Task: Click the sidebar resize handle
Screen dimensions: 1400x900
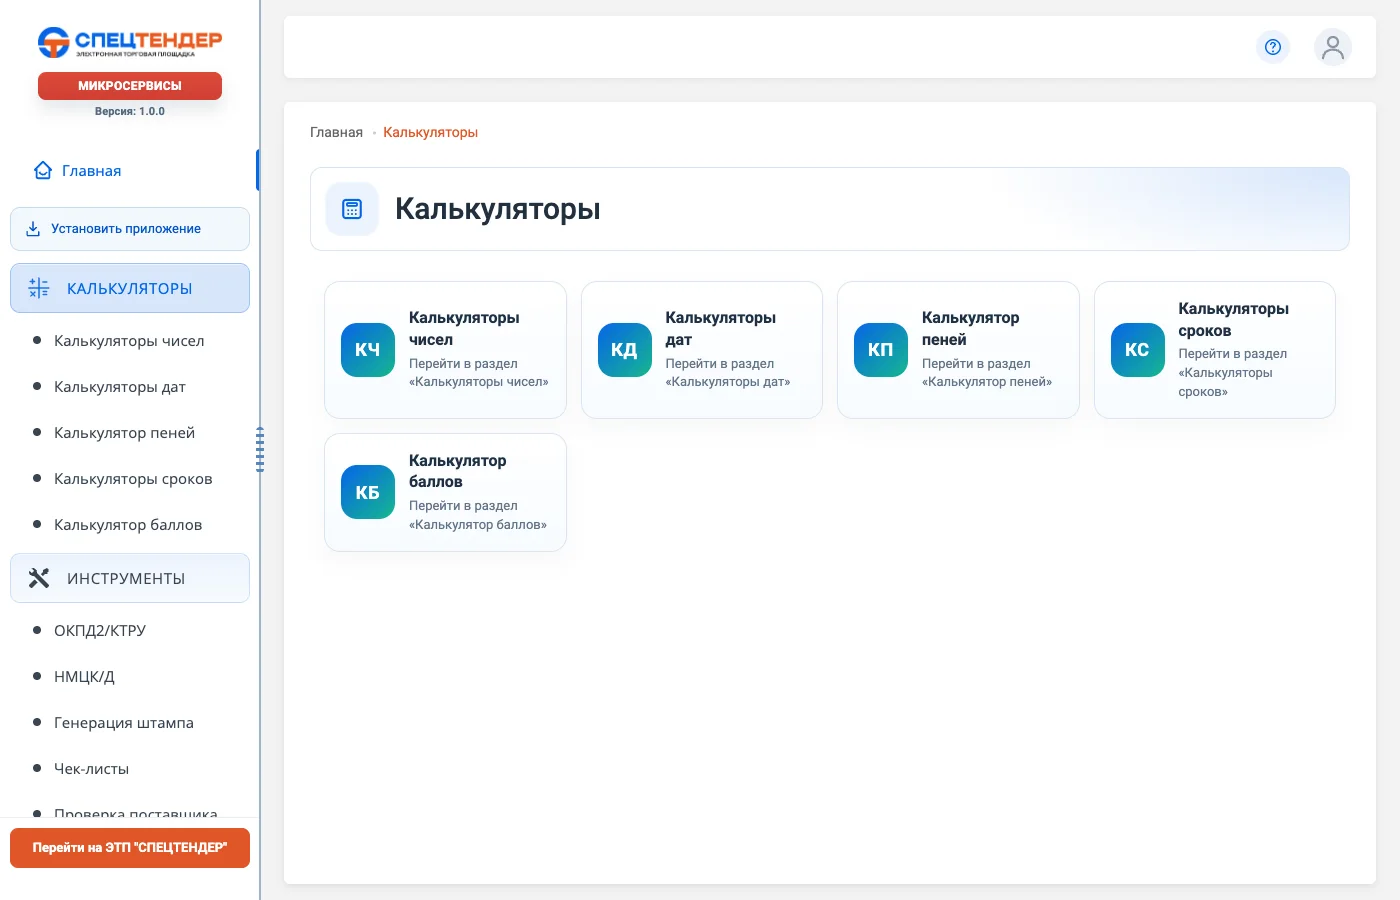Action: click(260, 449)
